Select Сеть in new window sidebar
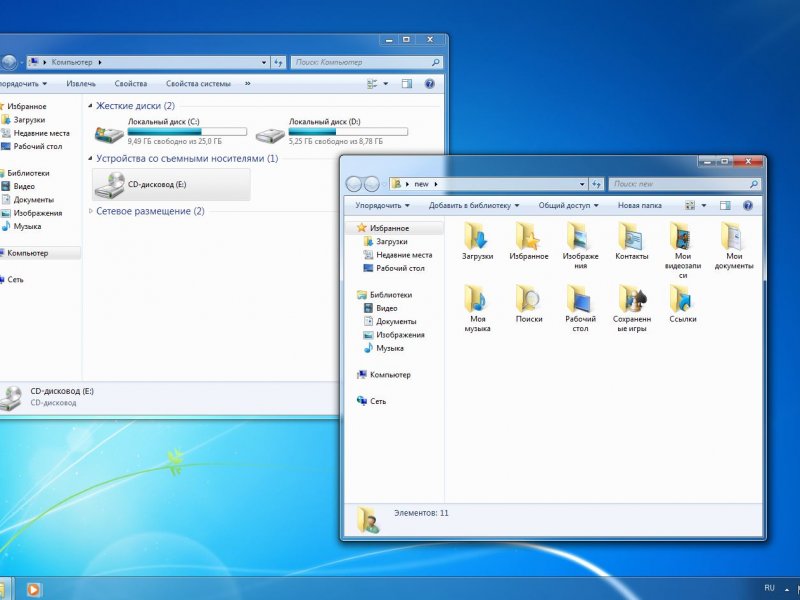Viewport: 800px width, 600px height. [x=378, y=401]
